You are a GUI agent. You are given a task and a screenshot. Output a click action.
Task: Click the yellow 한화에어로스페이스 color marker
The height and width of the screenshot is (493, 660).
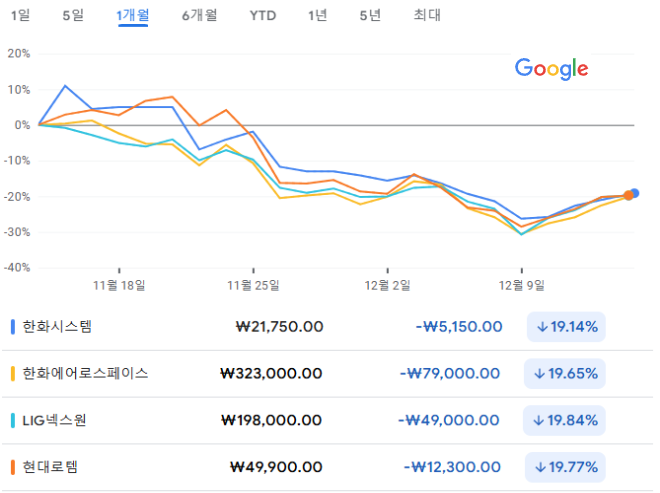13,373
